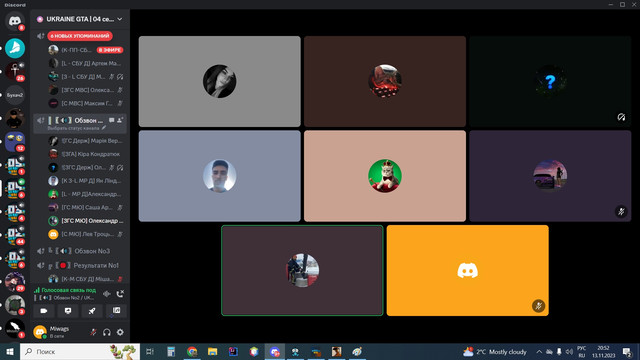Focus purple sunset car avatar tile
This screenshot has width=640, height=360.
click(x=550, y=176)
